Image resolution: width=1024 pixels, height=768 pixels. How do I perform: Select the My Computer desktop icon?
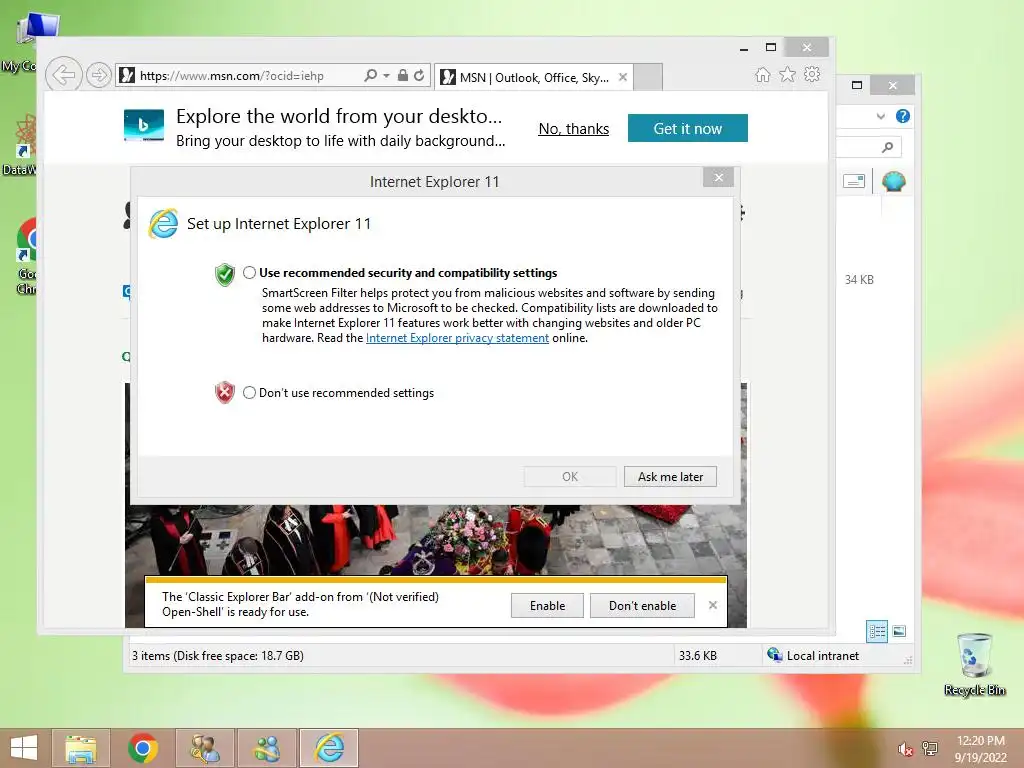pos(26,42)
